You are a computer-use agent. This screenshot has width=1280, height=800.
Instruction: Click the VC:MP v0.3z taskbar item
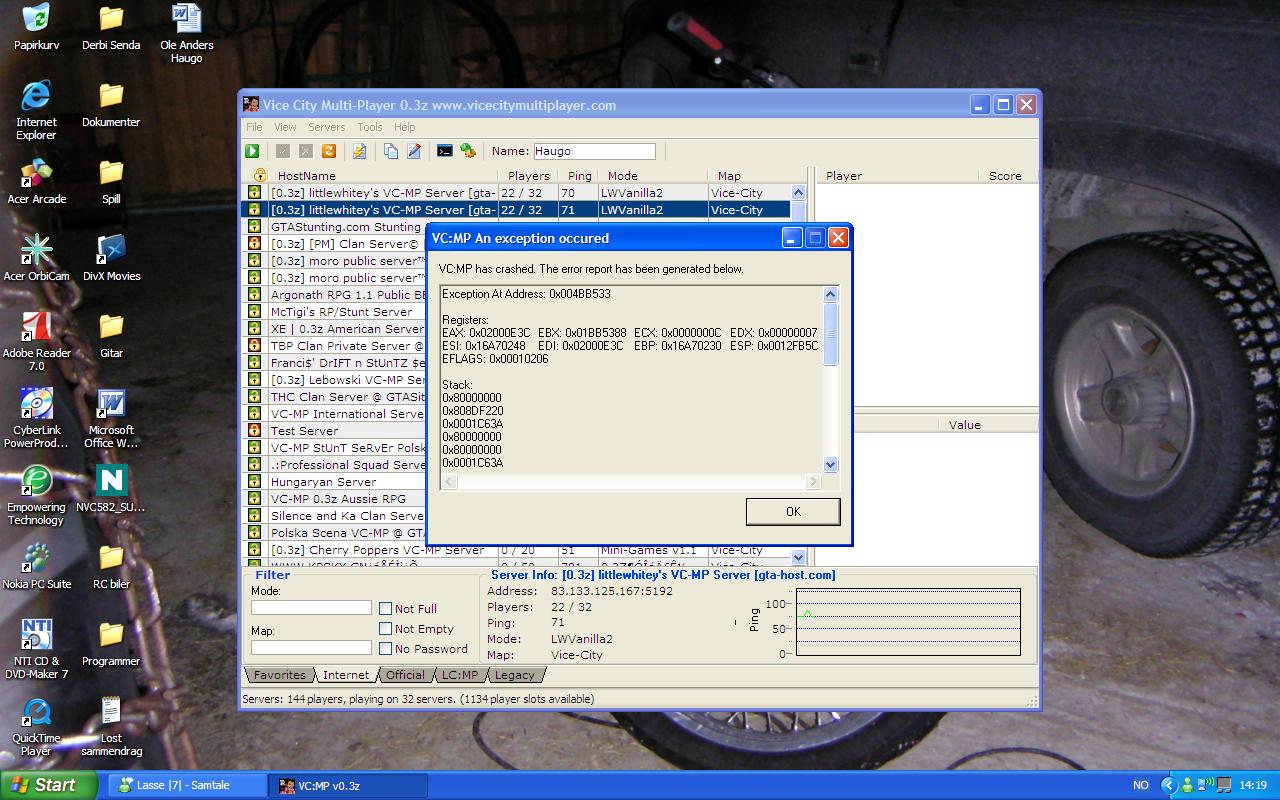pyautogui.click(x=348, y=785)
